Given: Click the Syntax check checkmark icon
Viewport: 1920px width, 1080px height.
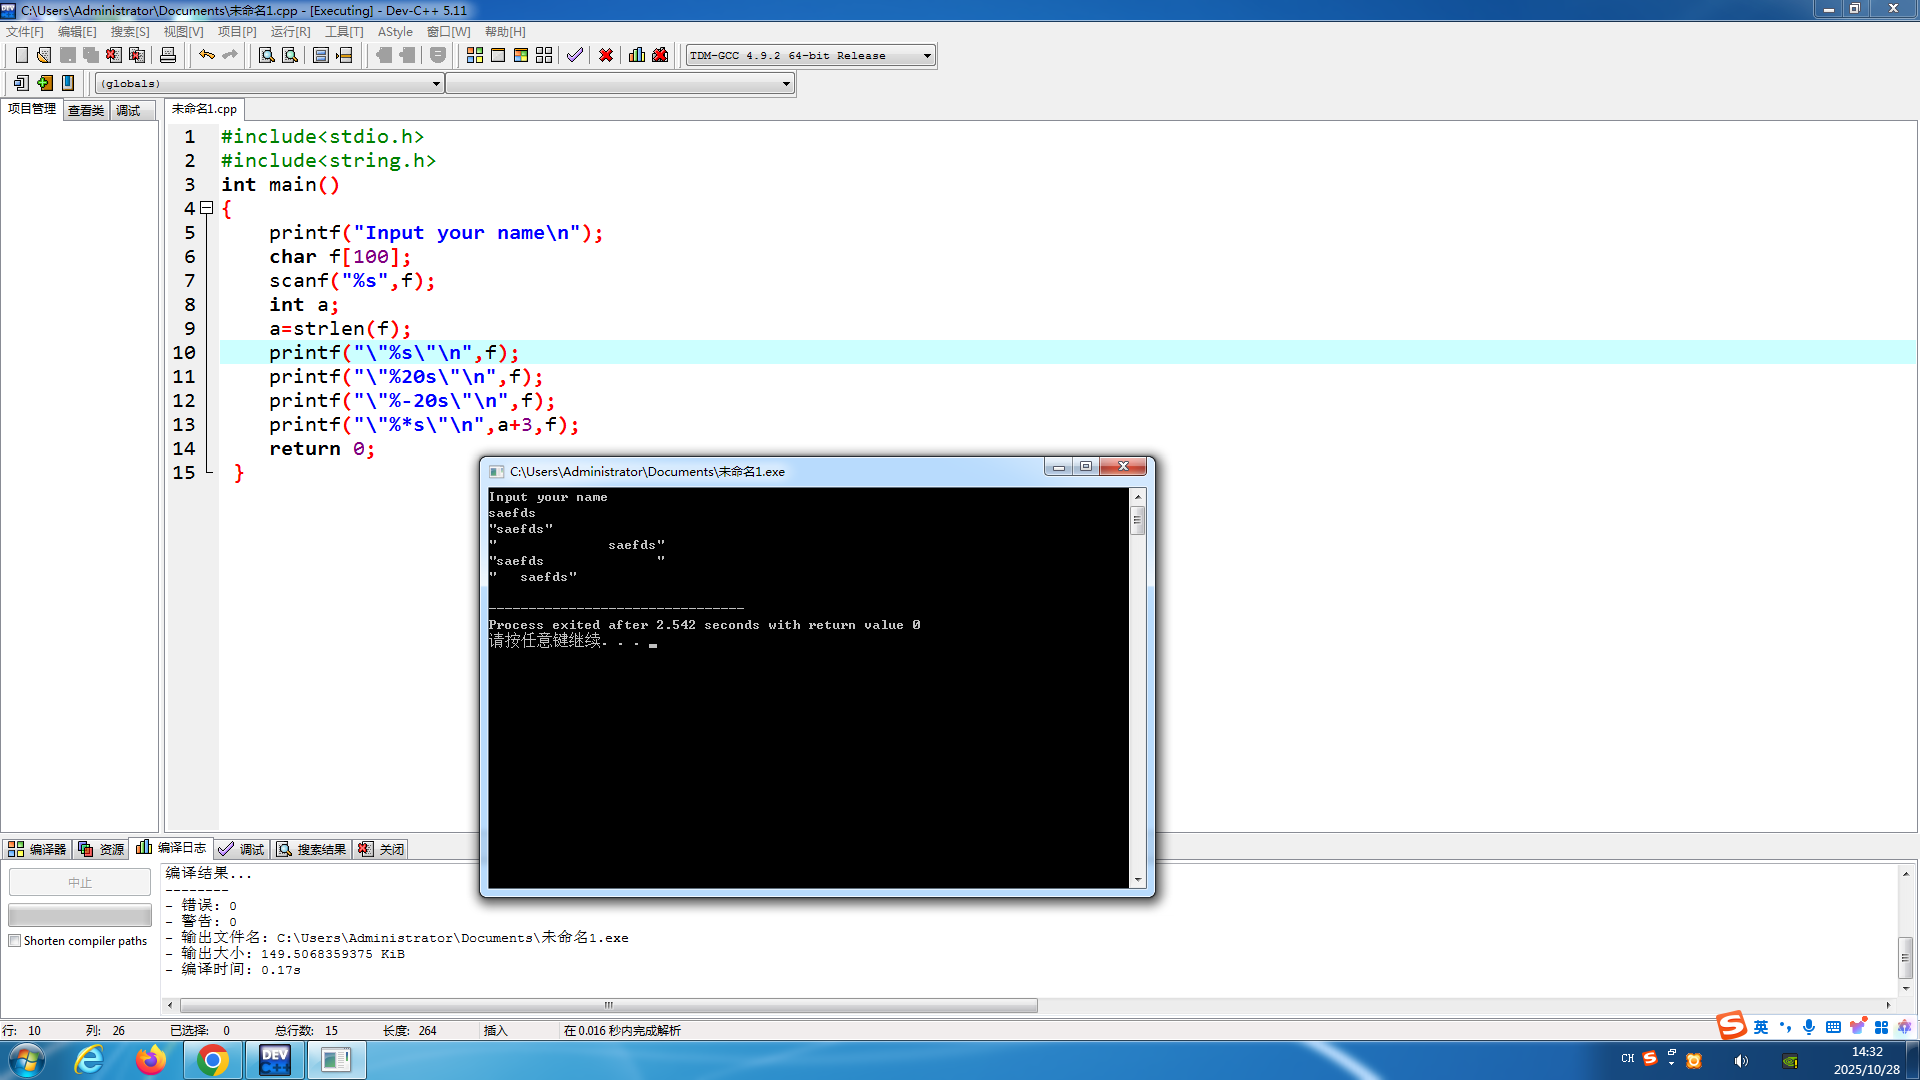Looking at the screenshot, I should 574,55.
